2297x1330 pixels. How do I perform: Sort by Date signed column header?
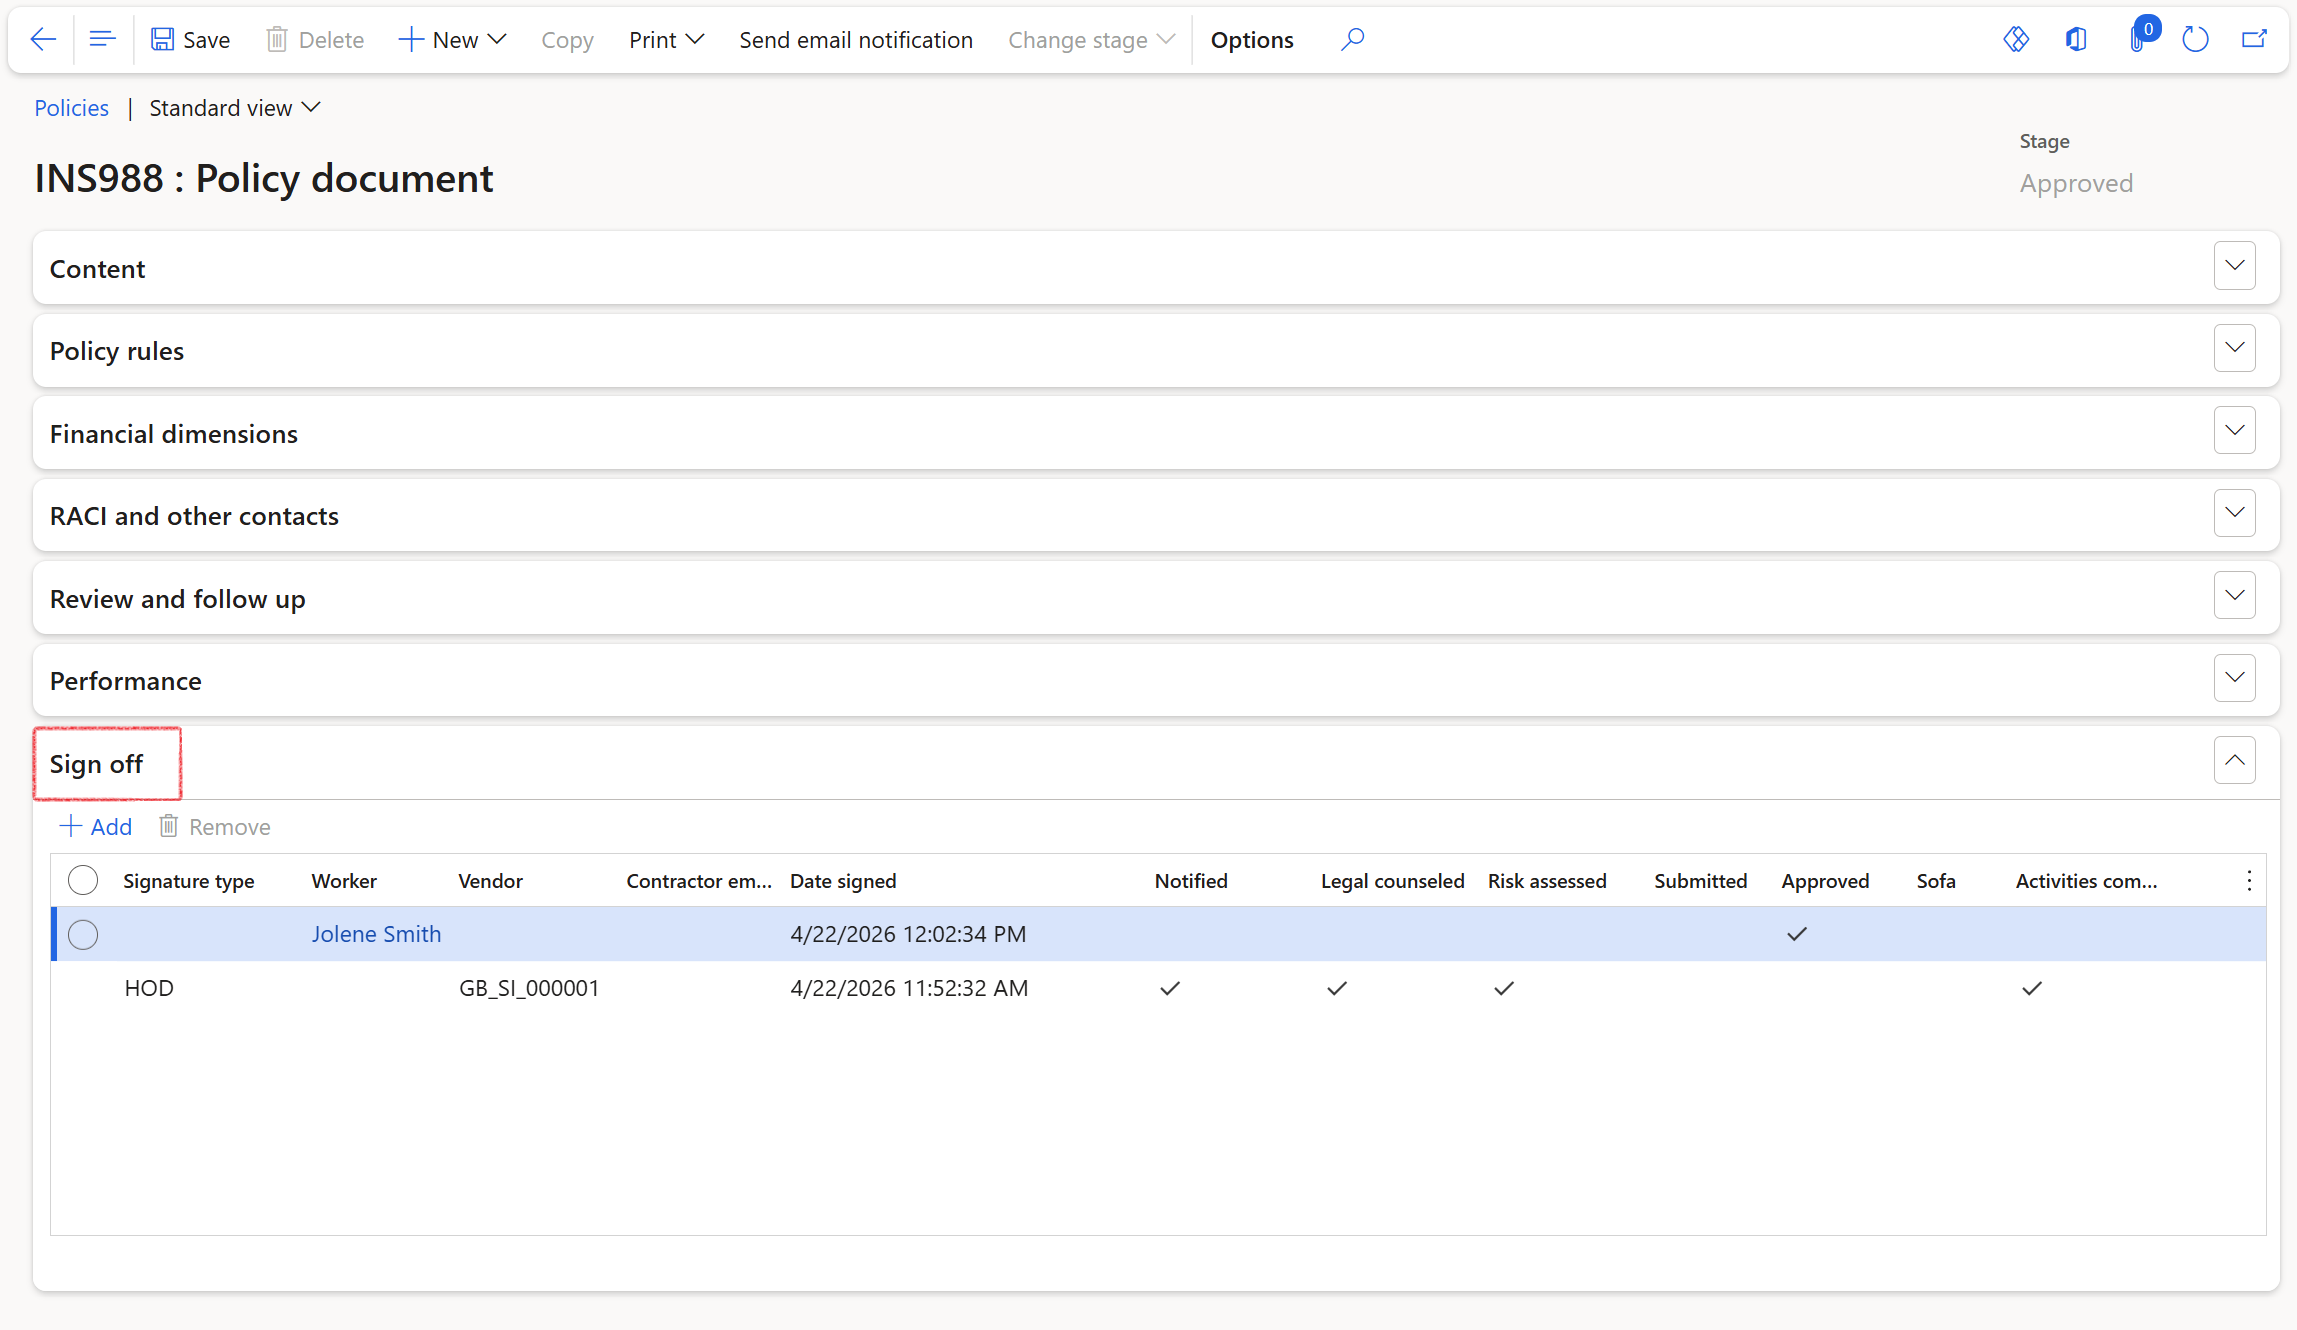(x=843, y=881)
